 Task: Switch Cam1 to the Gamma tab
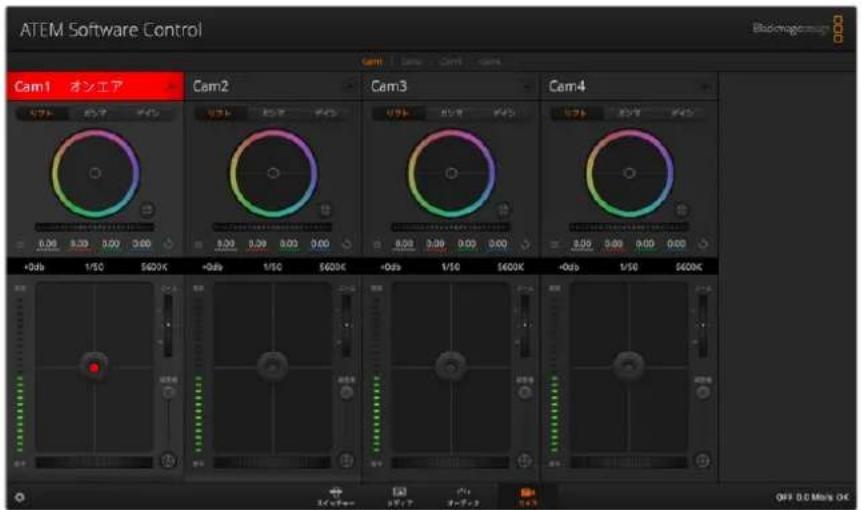tap(95, 113)
